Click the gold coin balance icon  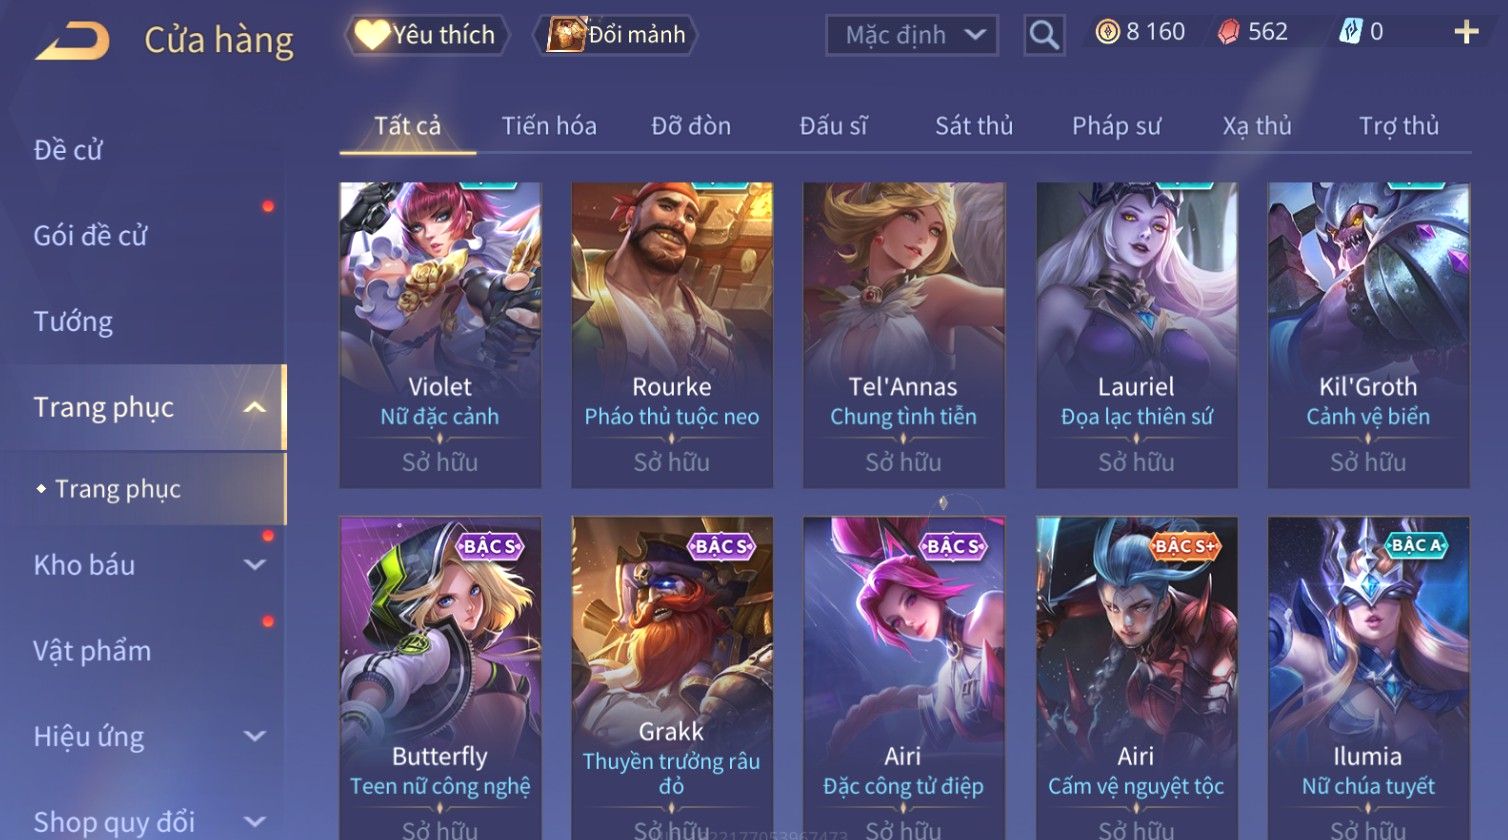[1107, 33]
